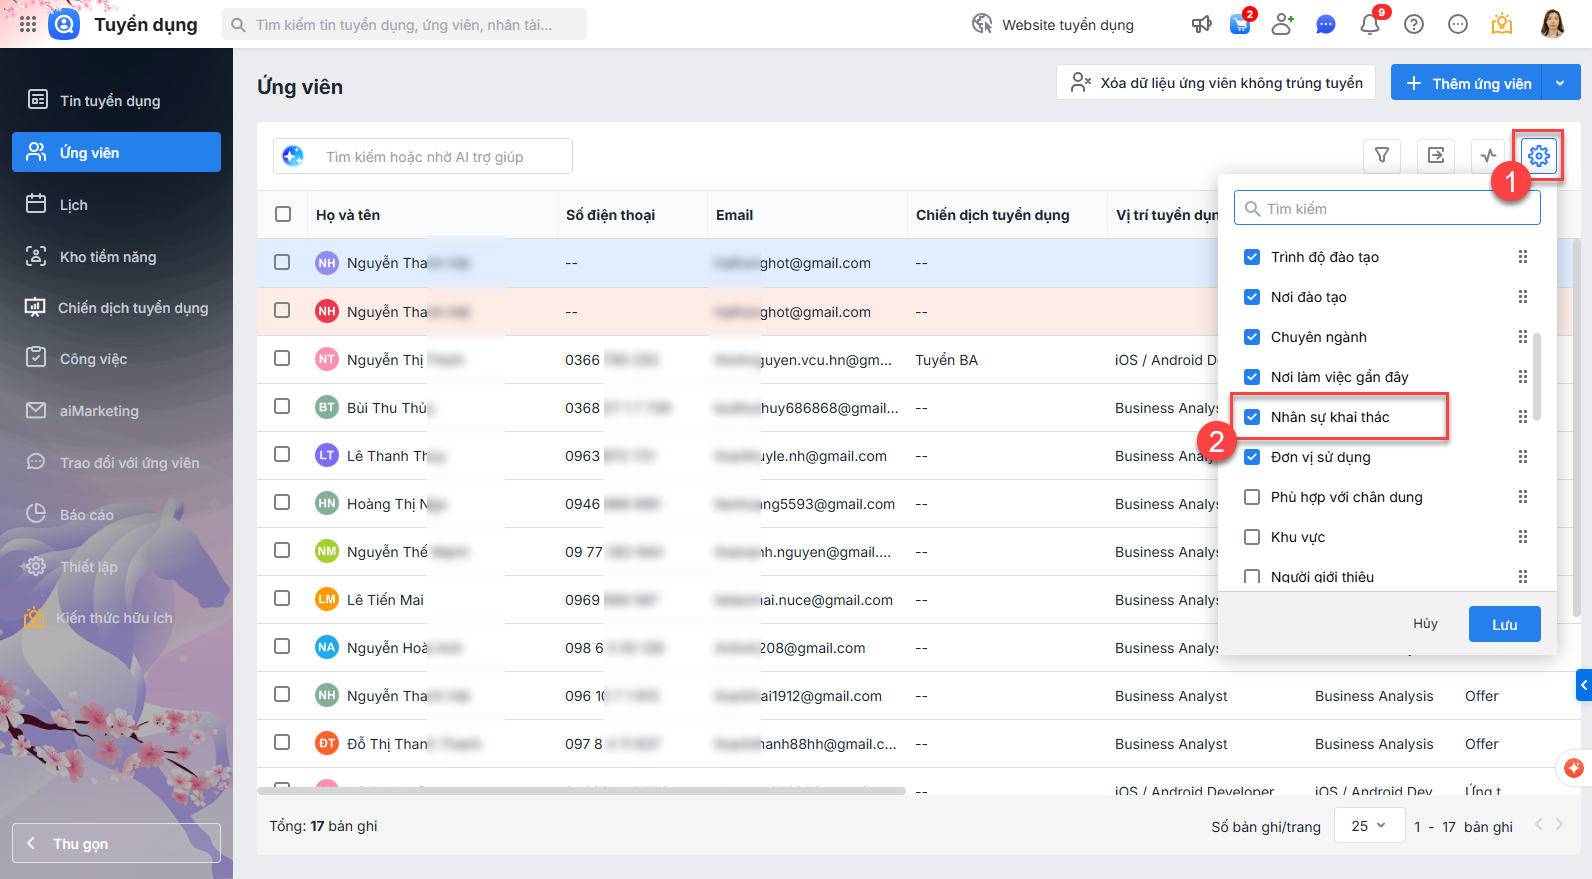Open the notifications bell
The width and height of the screenshot is (1592, 879).
click(x=1370, y=24)
